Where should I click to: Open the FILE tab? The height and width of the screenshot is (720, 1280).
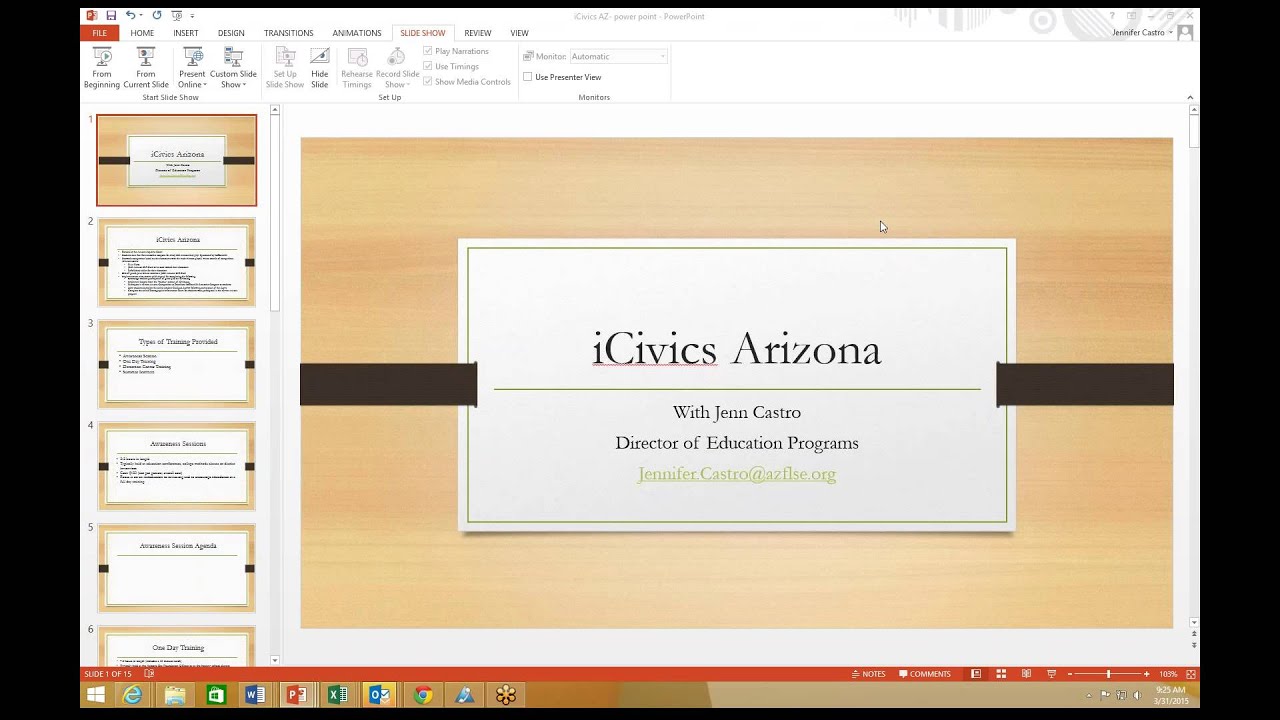tap(99, 33)
